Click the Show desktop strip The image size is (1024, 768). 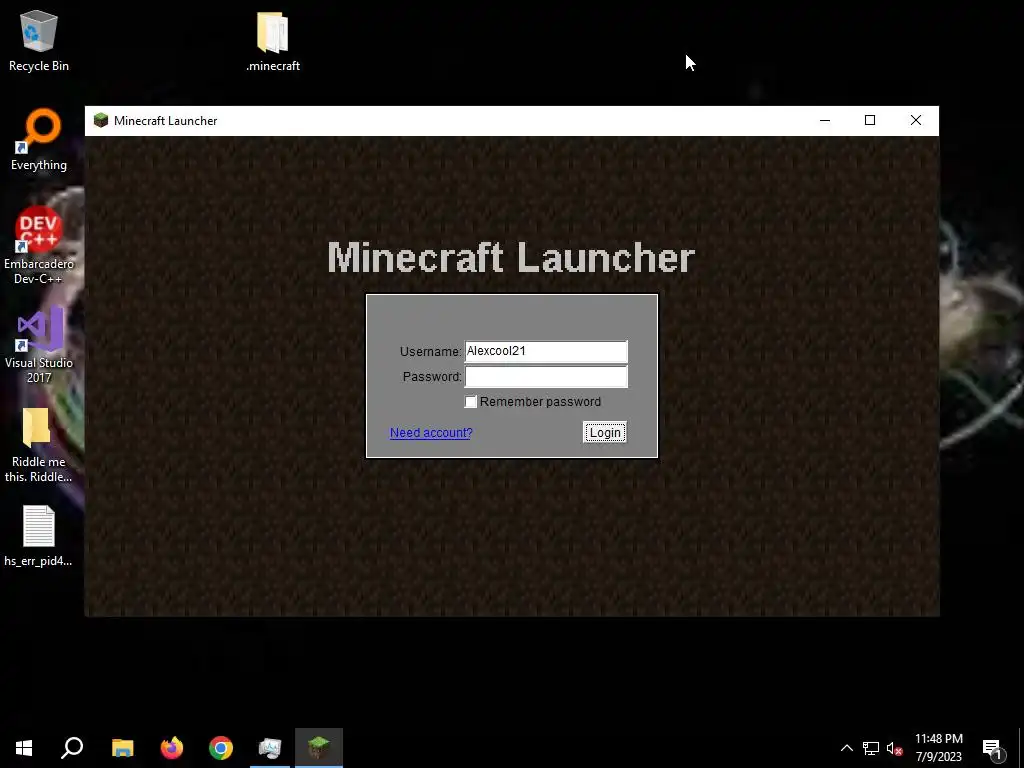point(1021,748)
